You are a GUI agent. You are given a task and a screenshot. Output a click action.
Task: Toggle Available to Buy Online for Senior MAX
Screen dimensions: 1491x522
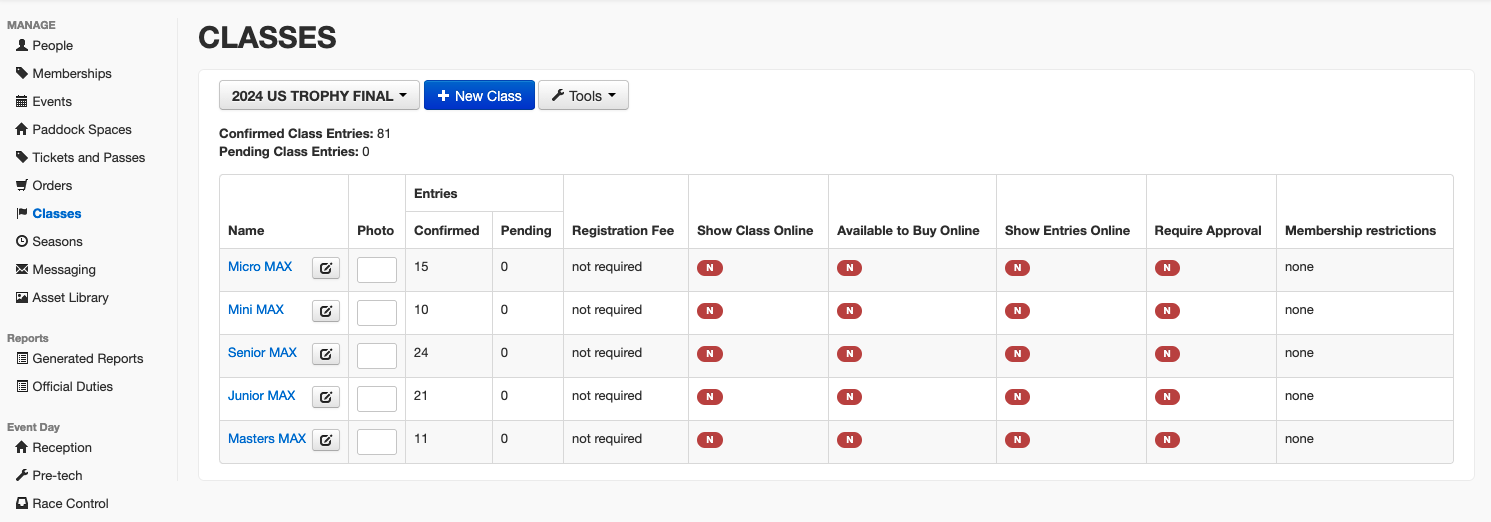click(849, 354)
